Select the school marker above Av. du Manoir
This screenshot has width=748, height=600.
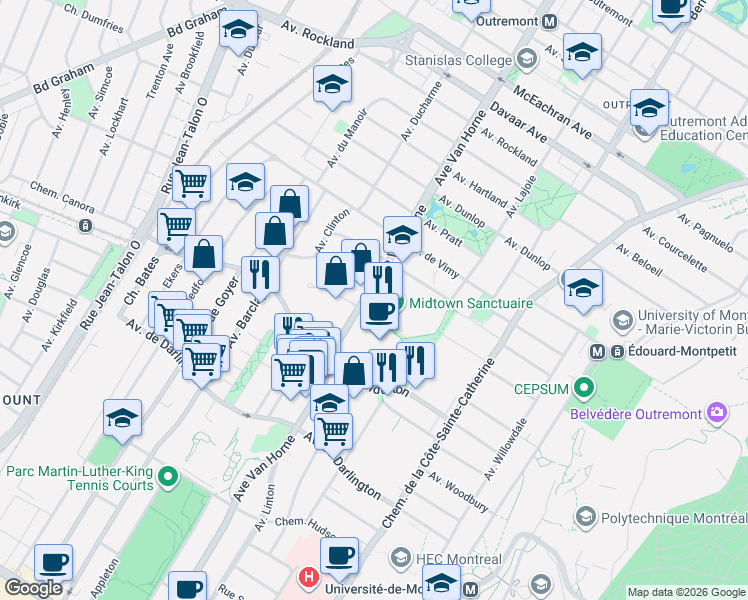click(x=332, y=86)
